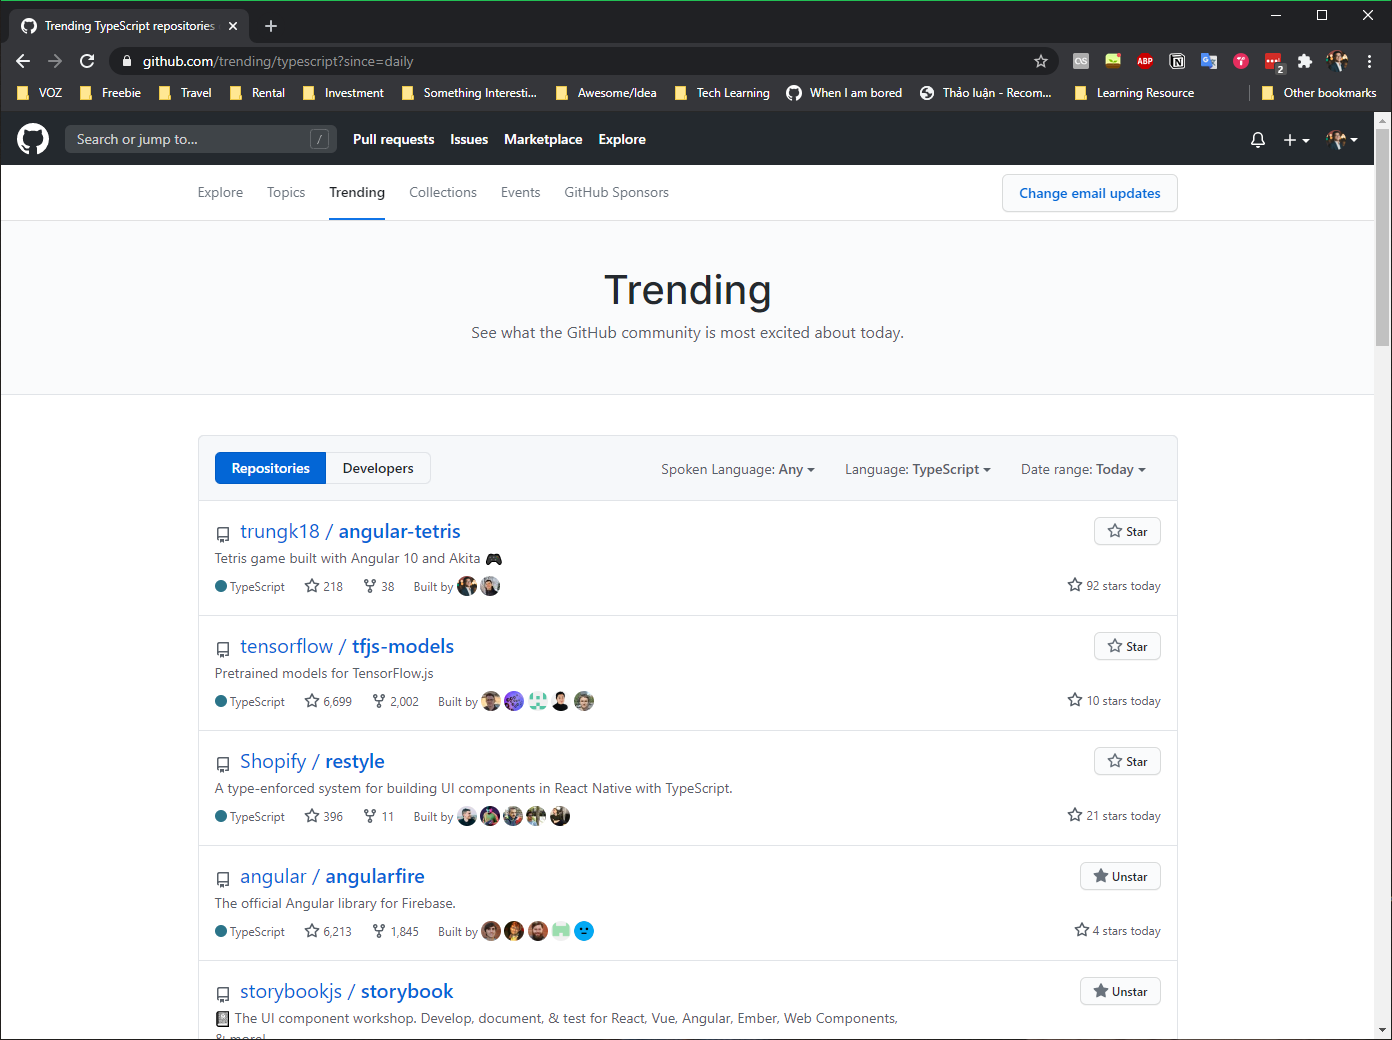The image size is (1392, 1040).
Task: Click the browser address bar URL
Action: coord(278,61)
